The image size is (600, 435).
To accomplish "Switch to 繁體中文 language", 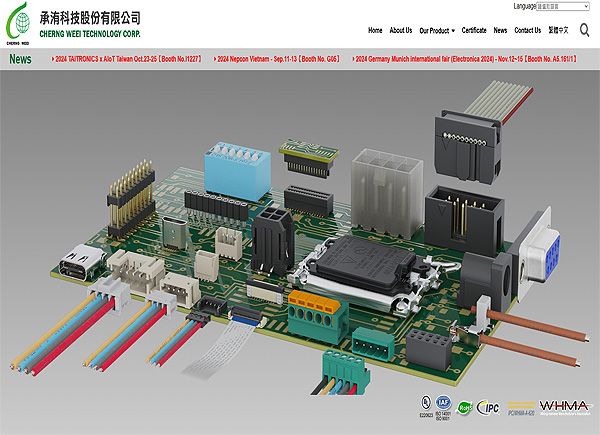I will tap(559, 31).
